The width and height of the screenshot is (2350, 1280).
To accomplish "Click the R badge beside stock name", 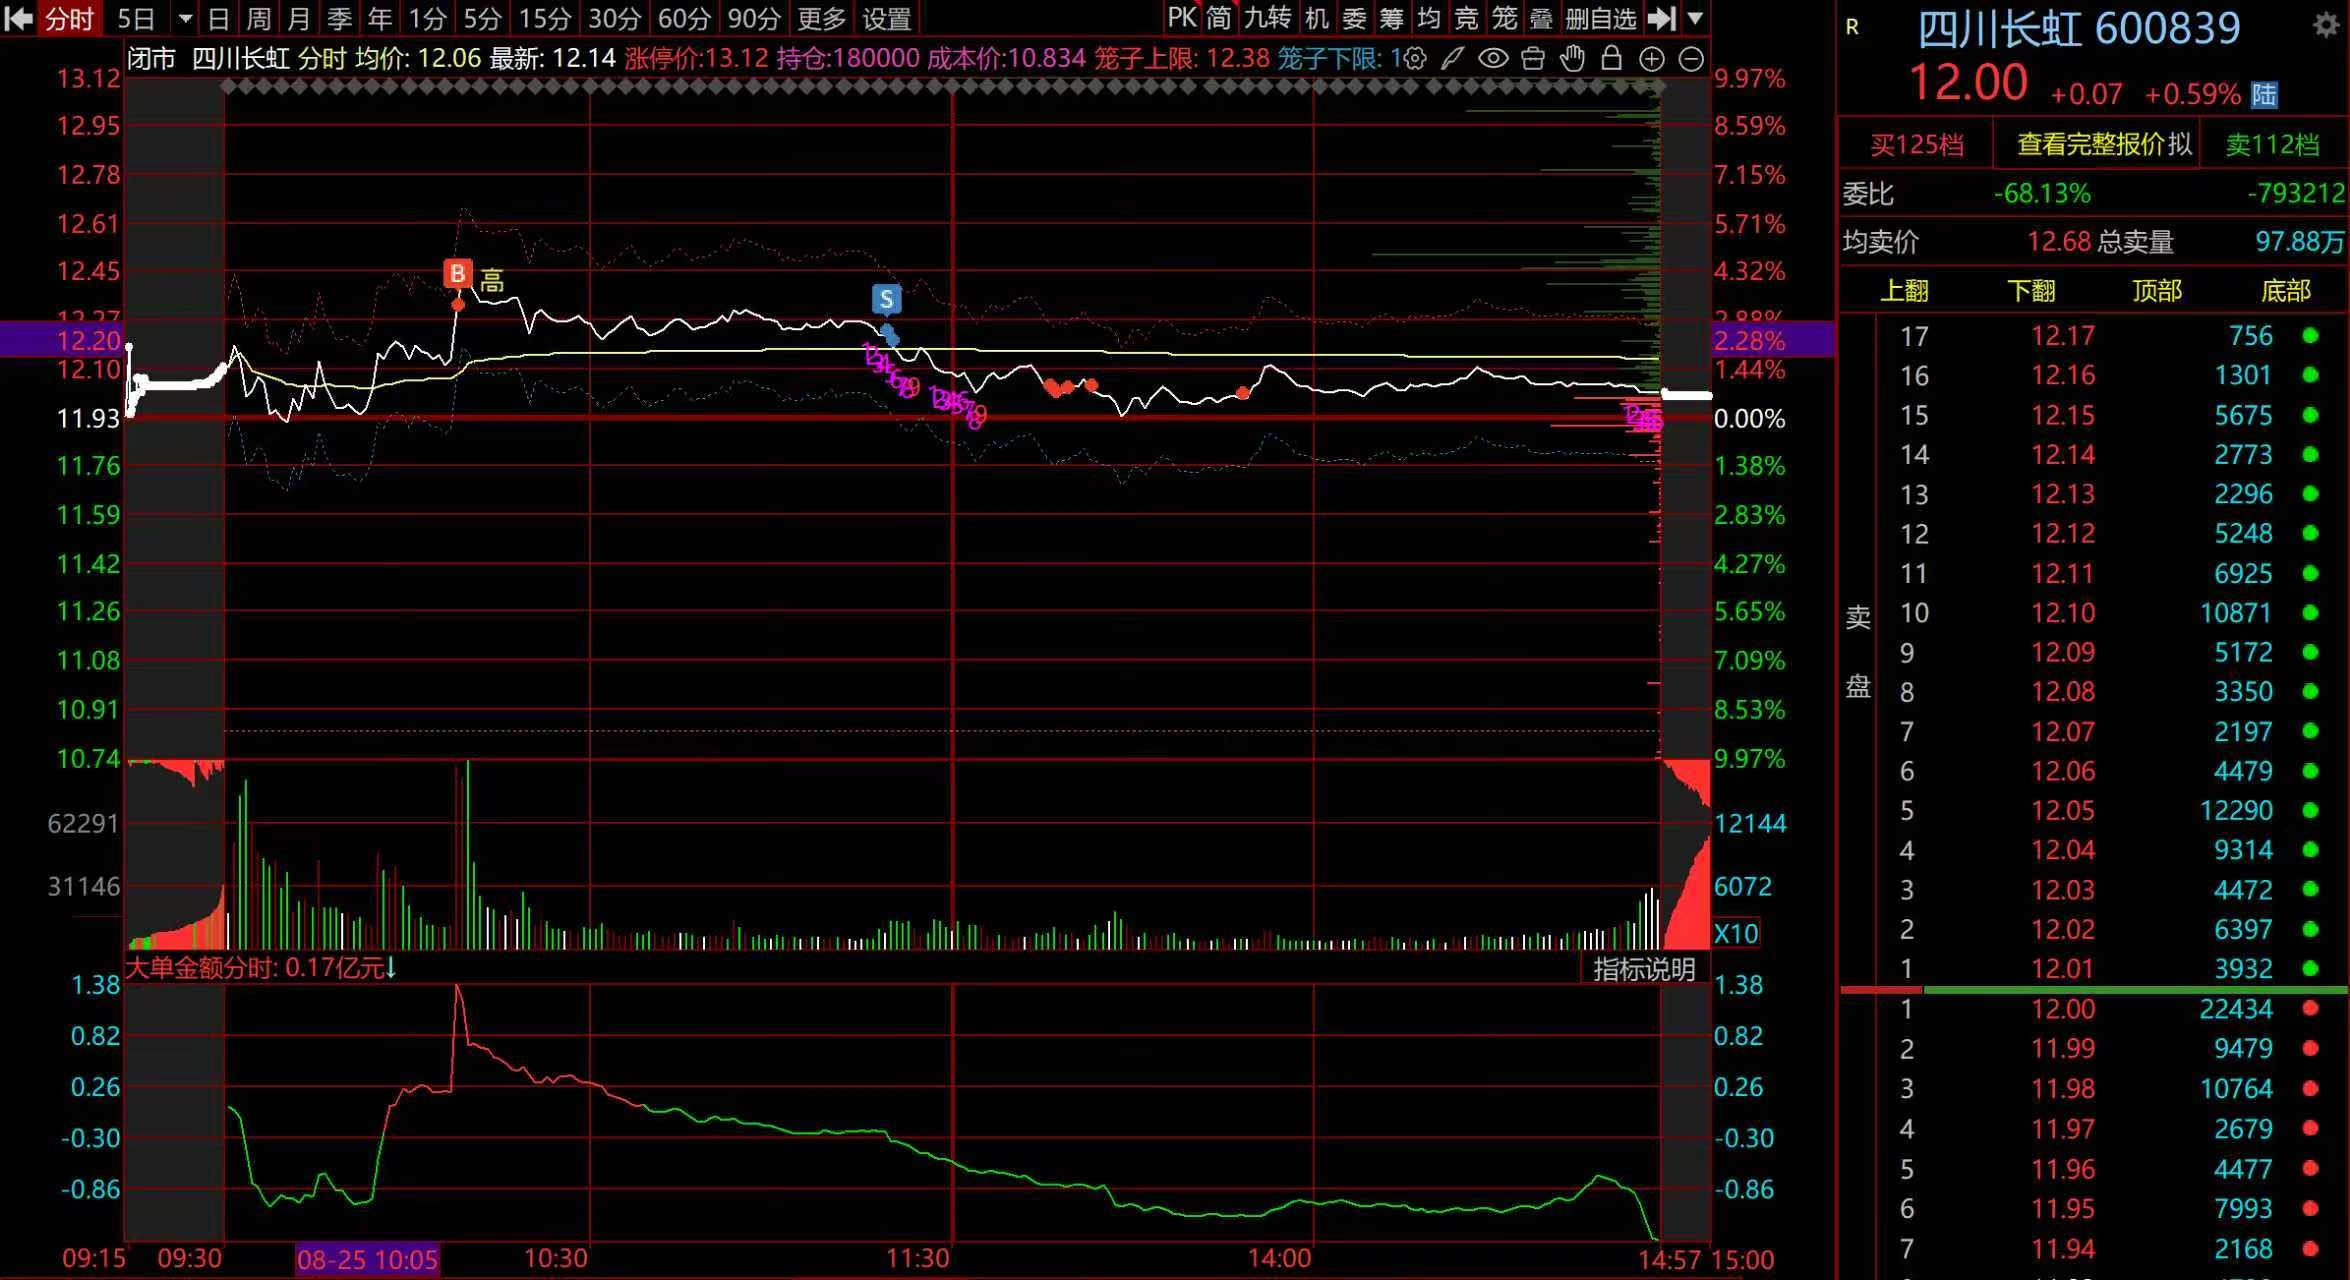I will [1852, 27].
